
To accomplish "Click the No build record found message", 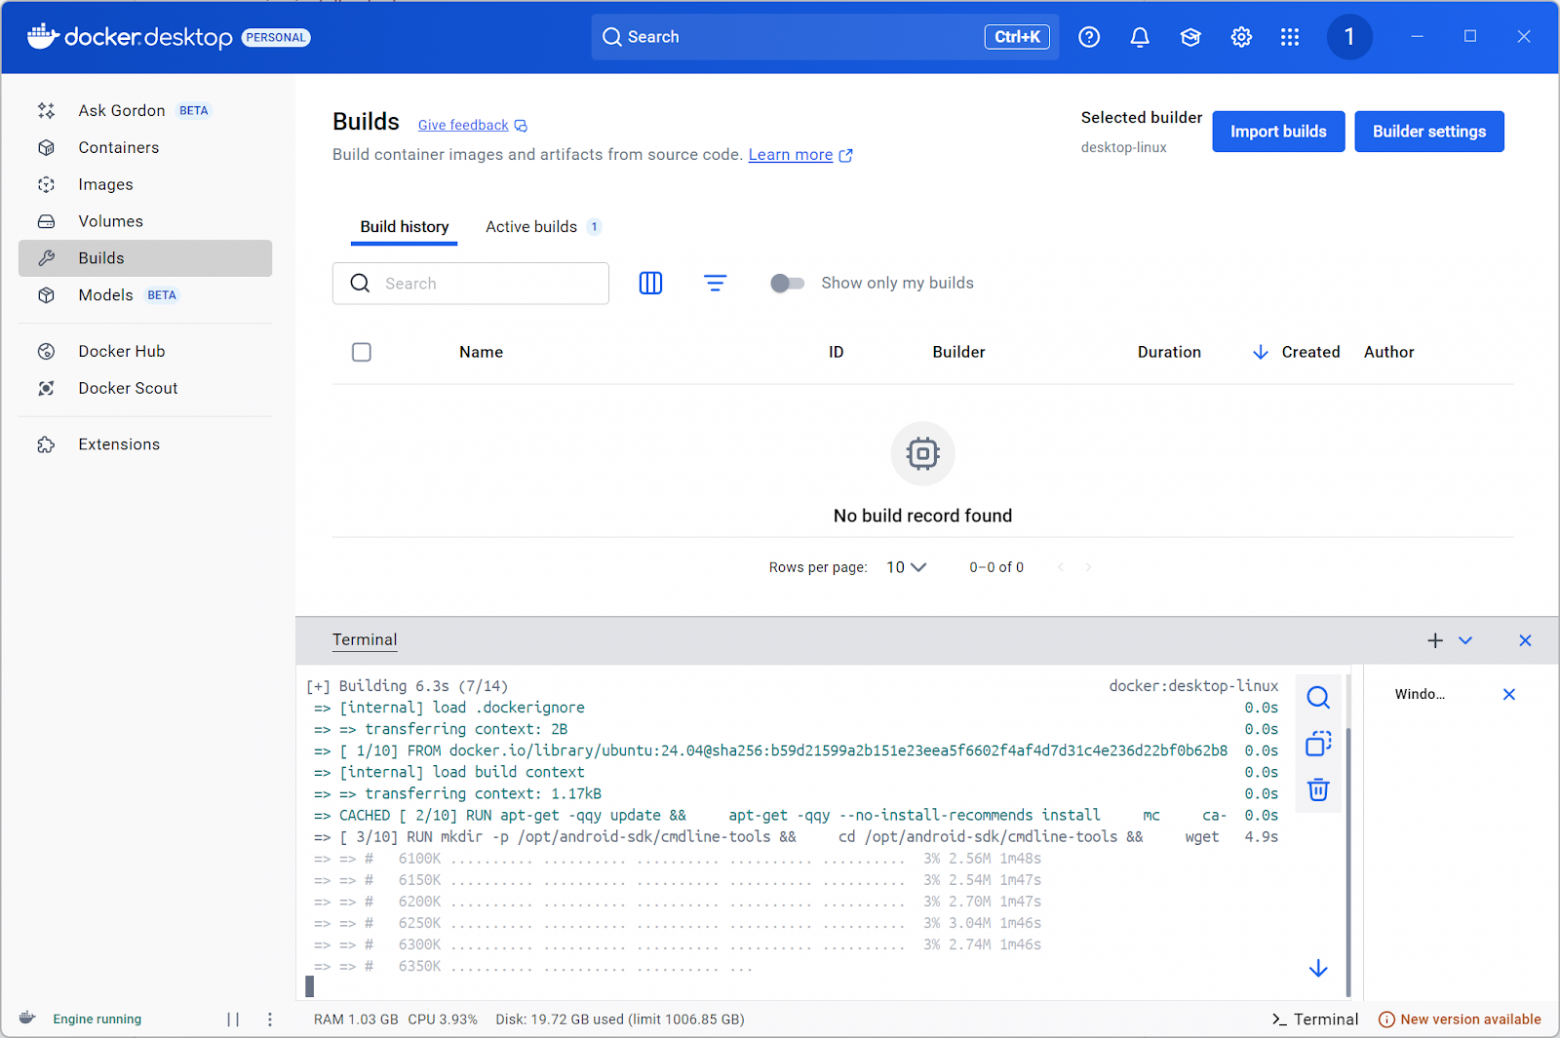I will (923, 516).
